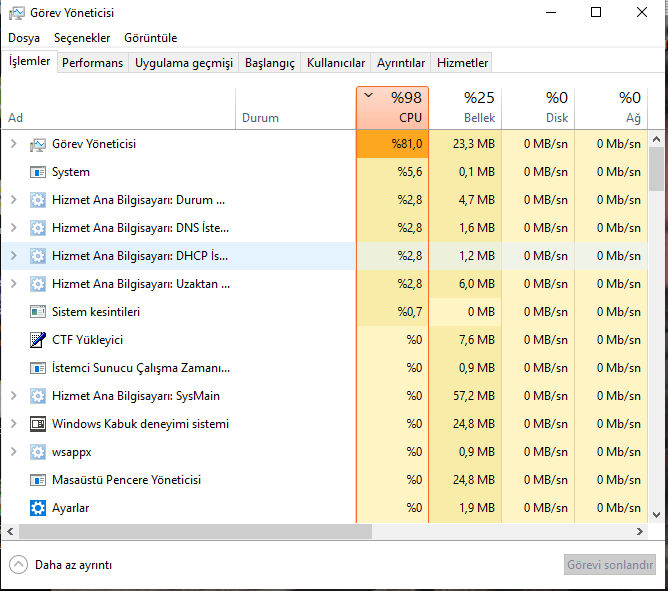This screenshot has height=591, width=668.
Task: Expand the Görev Yöneticisi process row
Action: click(x=13, y=144)
